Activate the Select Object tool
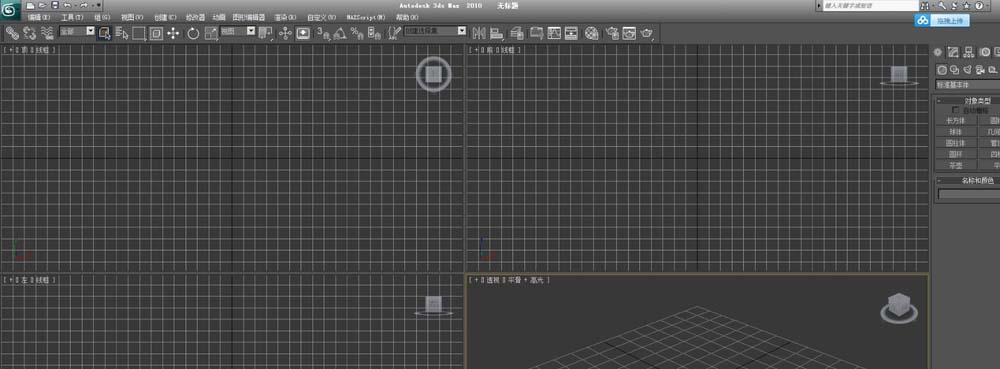The image size is (1000, 369). (105, 33)
